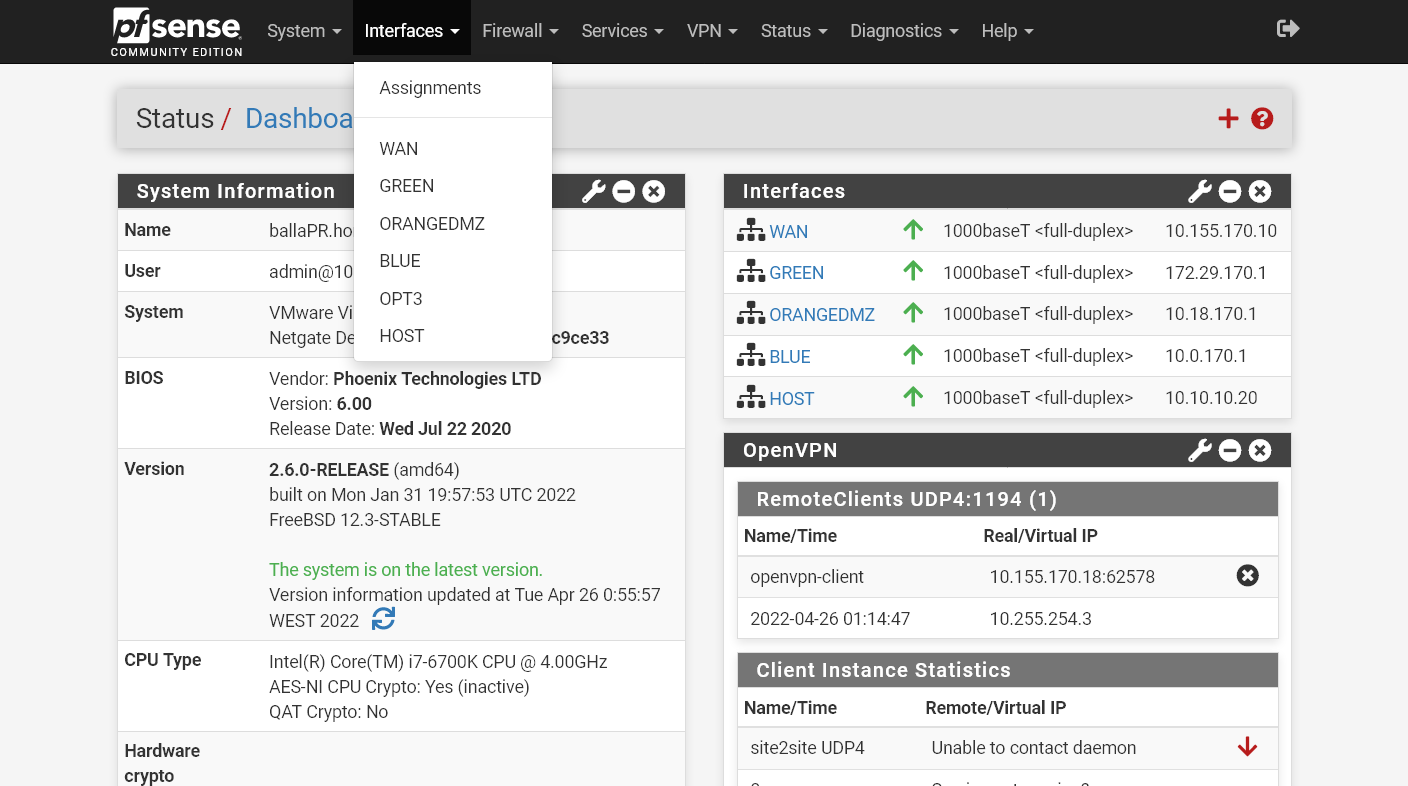Screen dimensions: 1408x786
Task: Click the wrench icon in Interfaces widget
Action: 1199,191
